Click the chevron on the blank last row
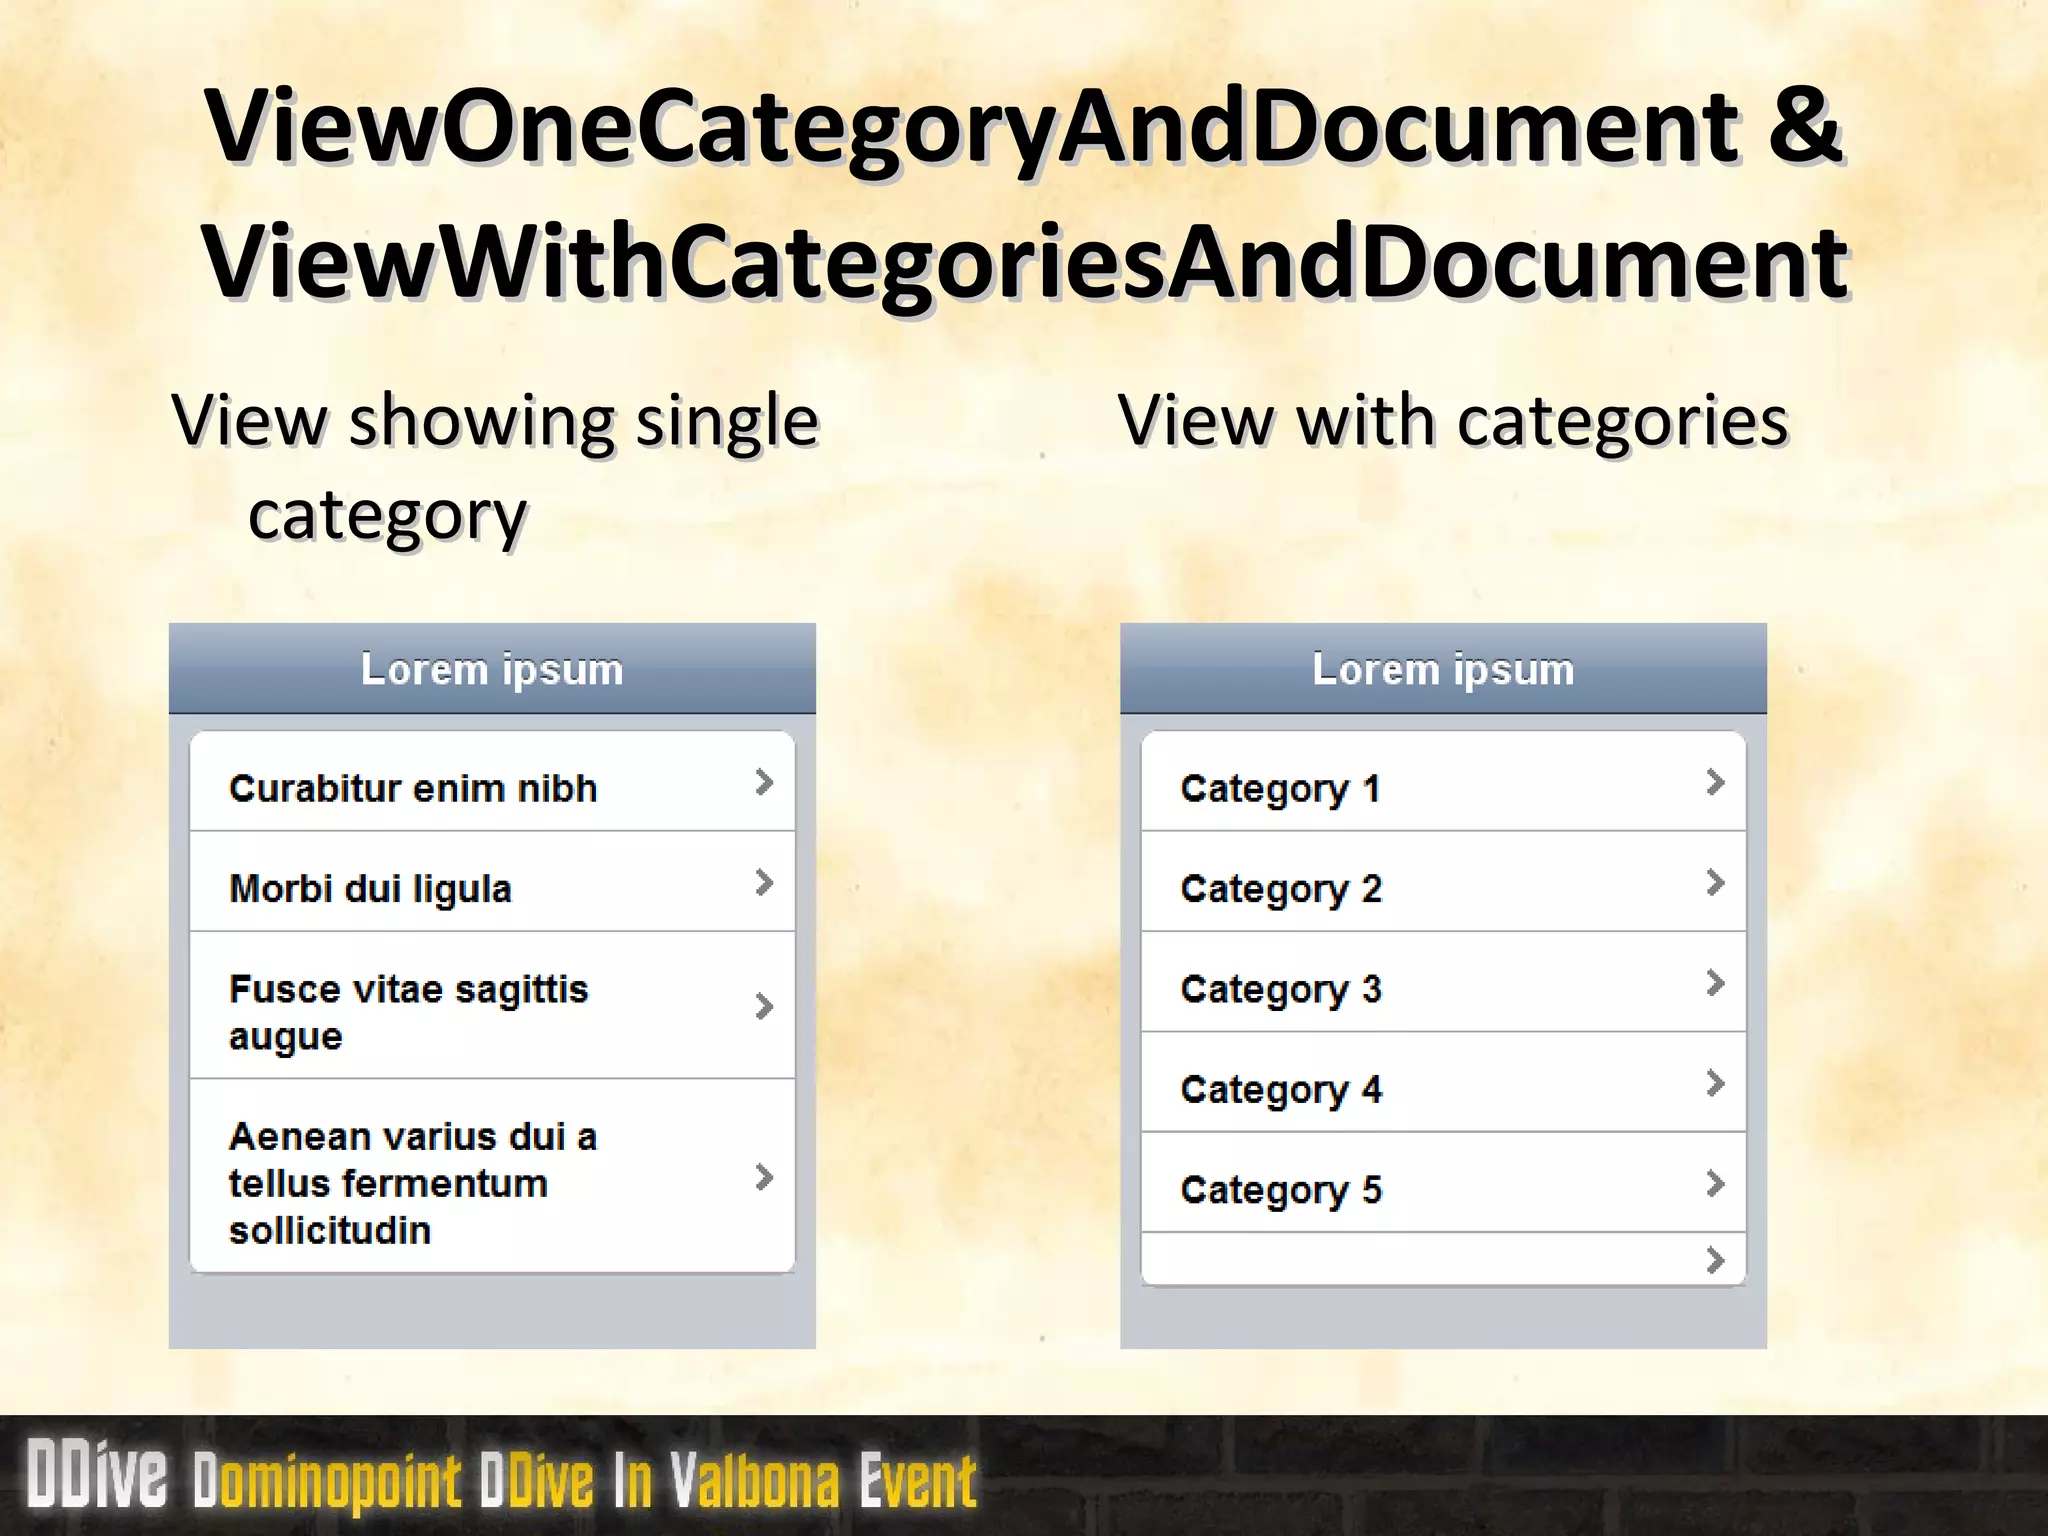 1715,1260
